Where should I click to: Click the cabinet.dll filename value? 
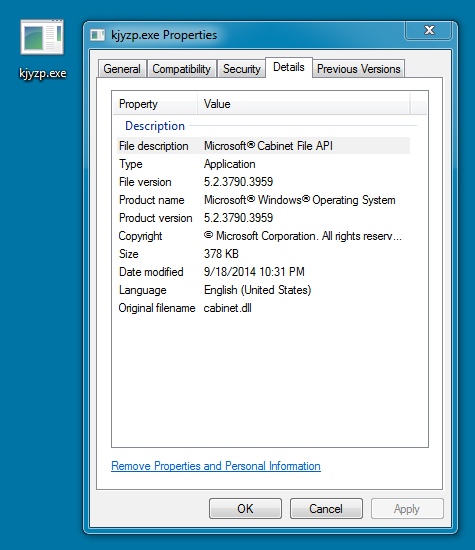pyautogui.click(x=227, y=308)
